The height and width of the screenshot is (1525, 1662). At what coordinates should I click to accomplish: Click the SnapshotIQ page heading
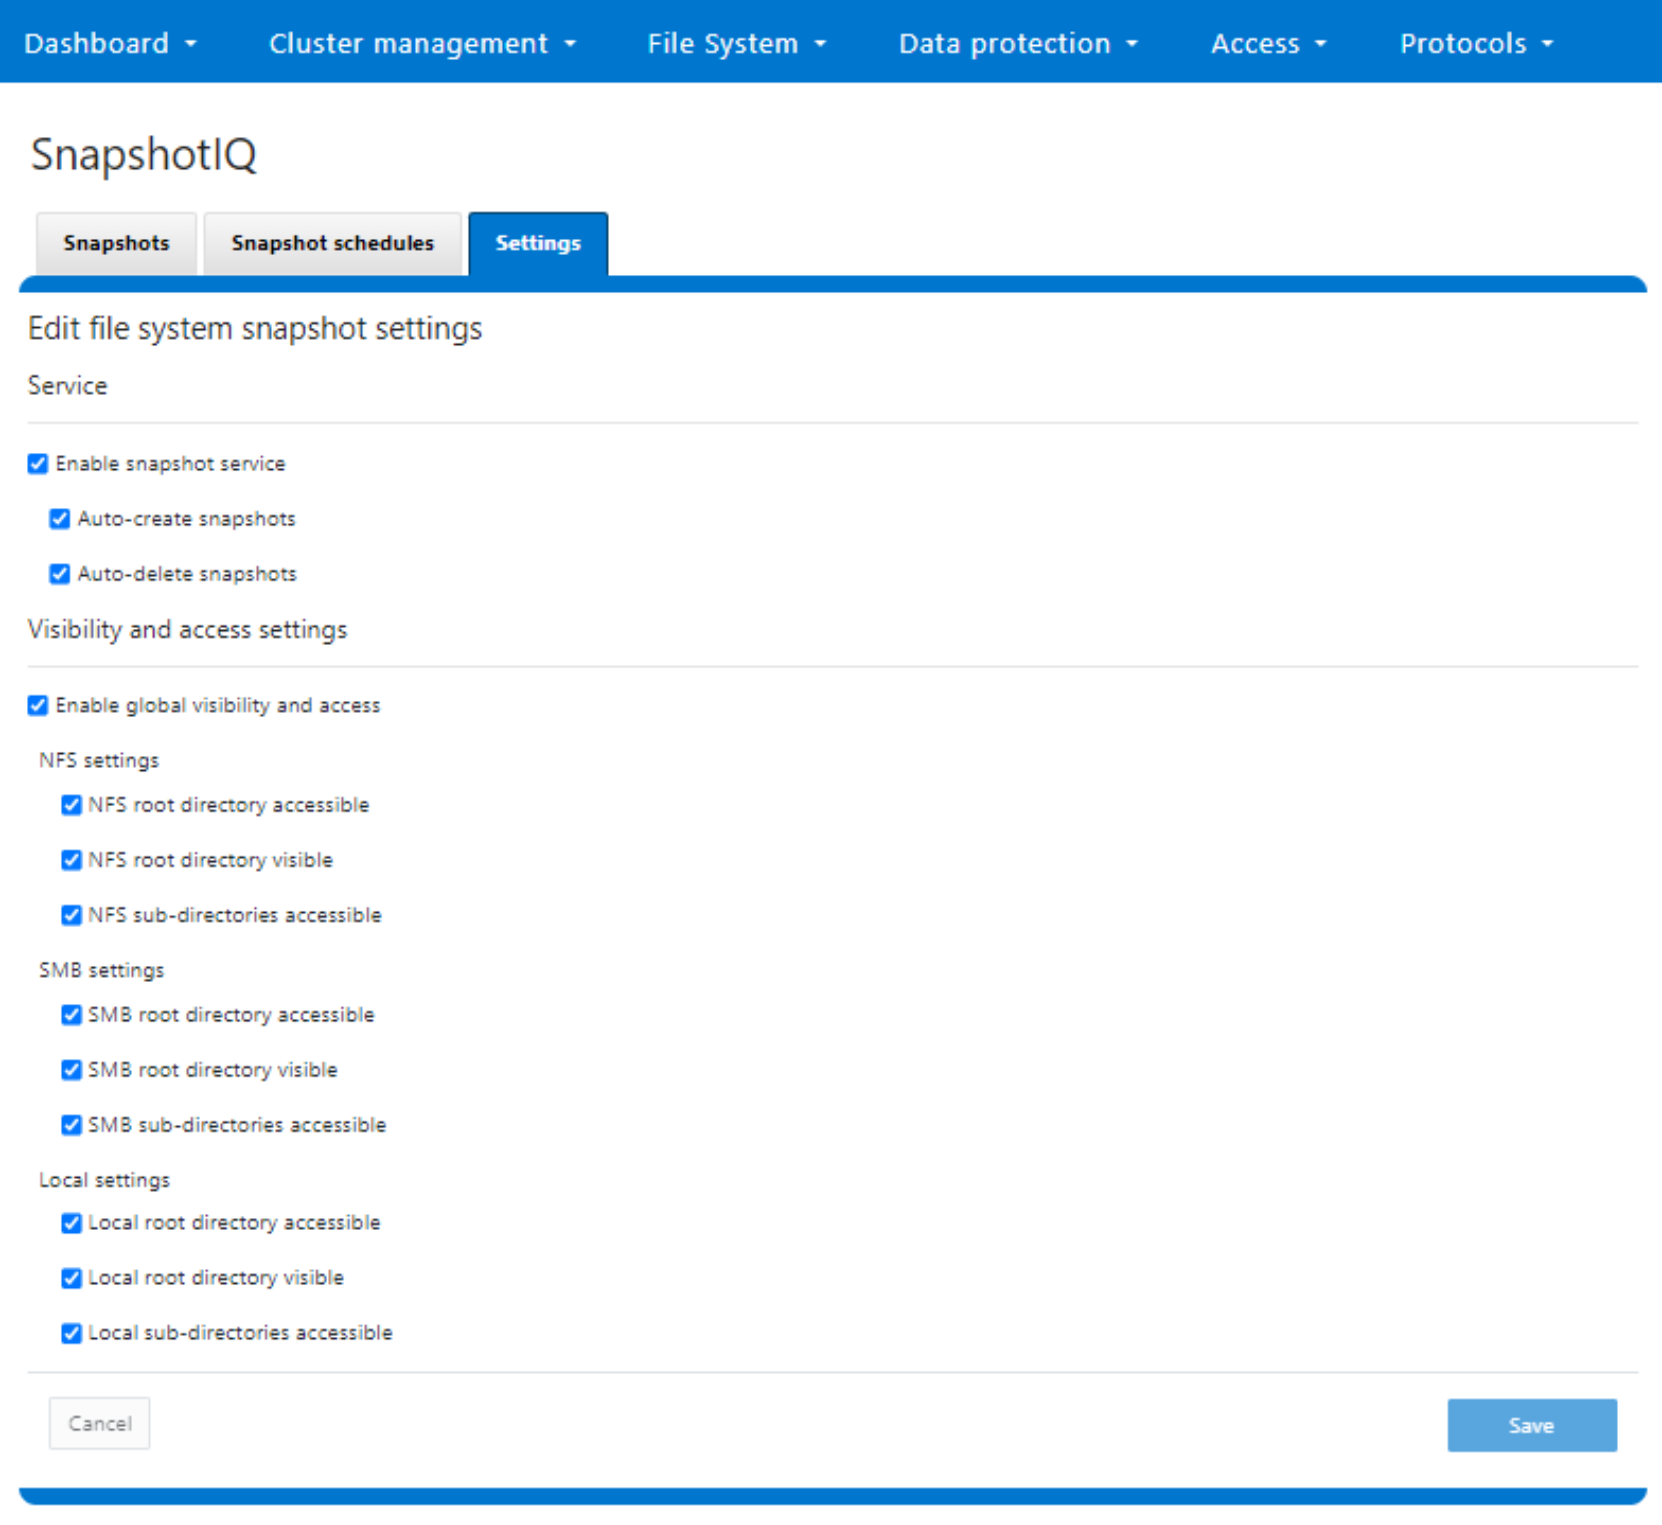pos(143,154)
